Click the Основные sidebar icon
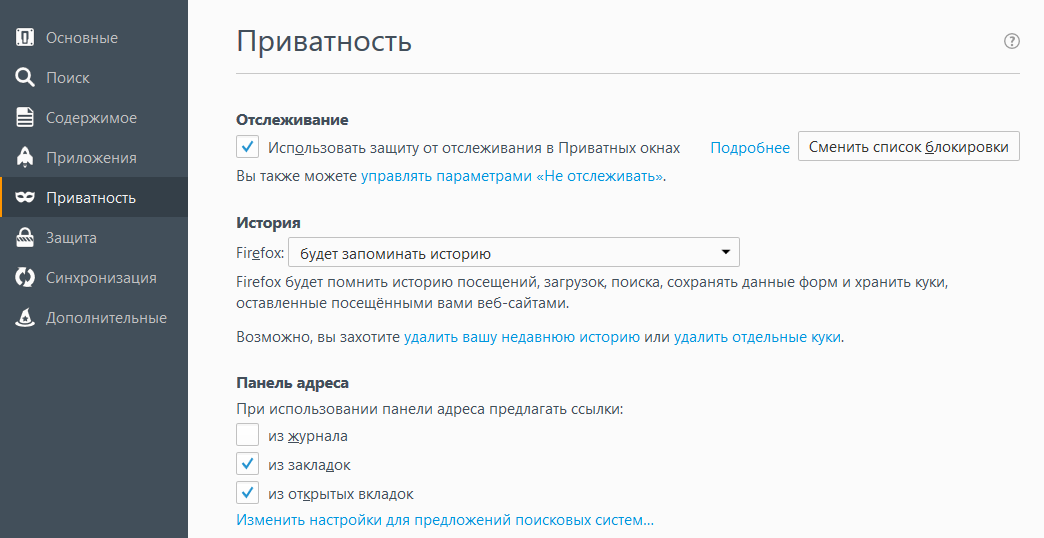The height and width of the screenshot is (538, 1044). [25, 38]
